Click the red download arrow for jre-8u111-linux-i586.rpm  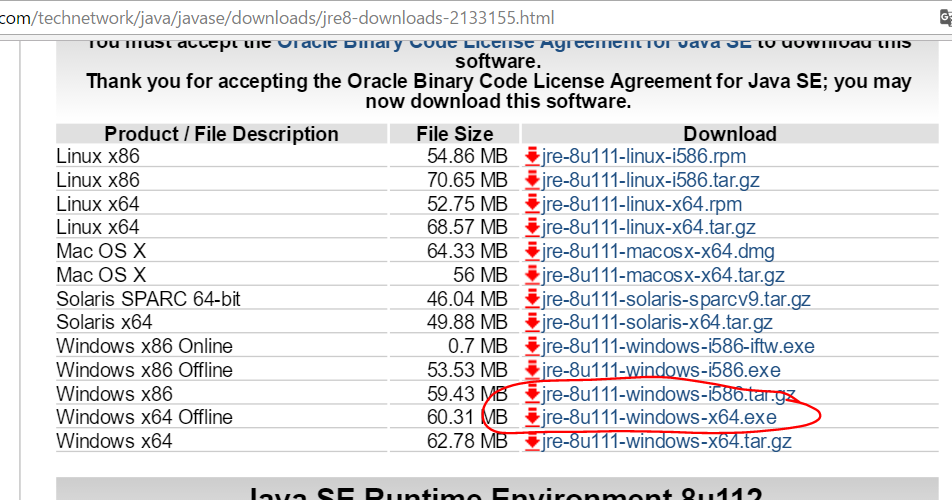point(532,157)
